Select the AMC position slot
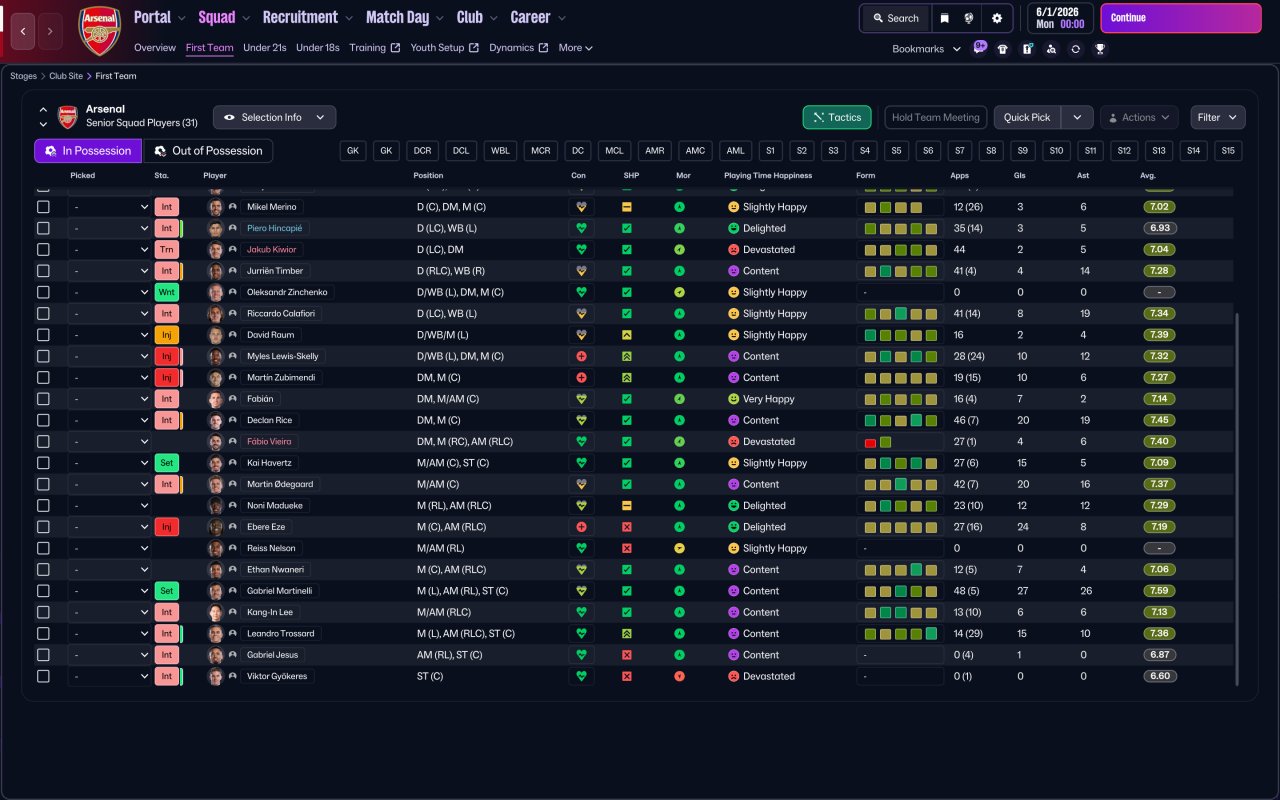1280x800 pixels. click(695, 151)
